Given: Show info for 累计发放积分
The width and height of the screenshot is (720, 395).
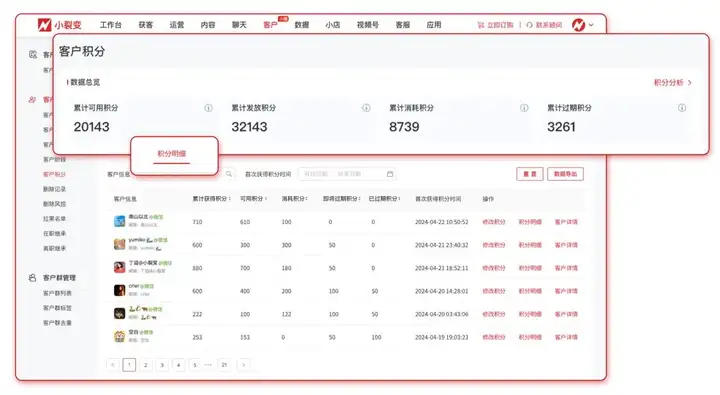Looking at the screenshot, I should pyautogui.click(x=366, y=108).
